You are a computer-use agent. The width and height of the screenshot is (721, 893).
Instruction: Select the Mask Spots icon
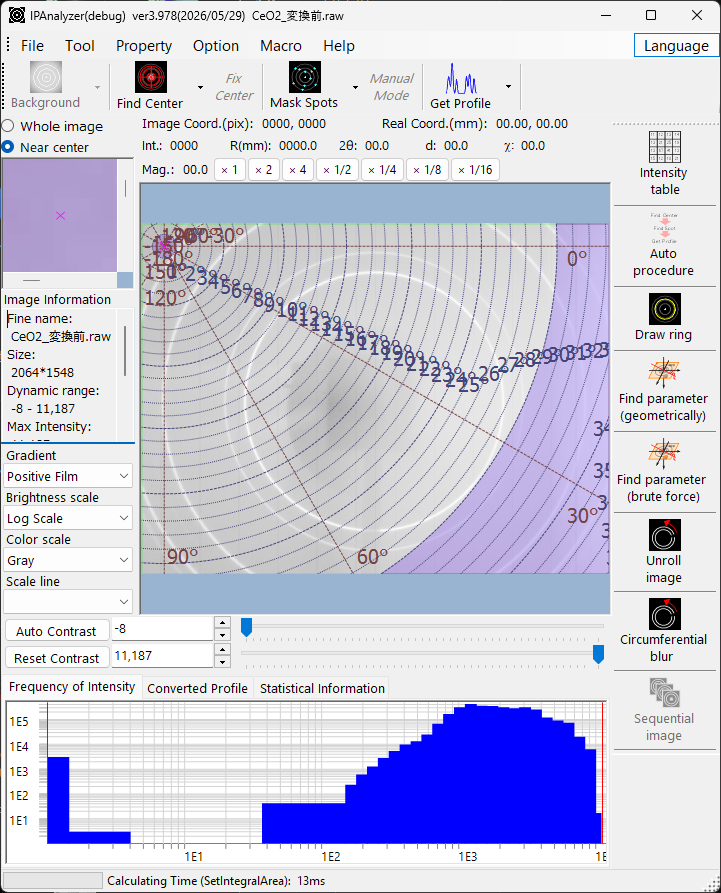click(x=305, y=77)
